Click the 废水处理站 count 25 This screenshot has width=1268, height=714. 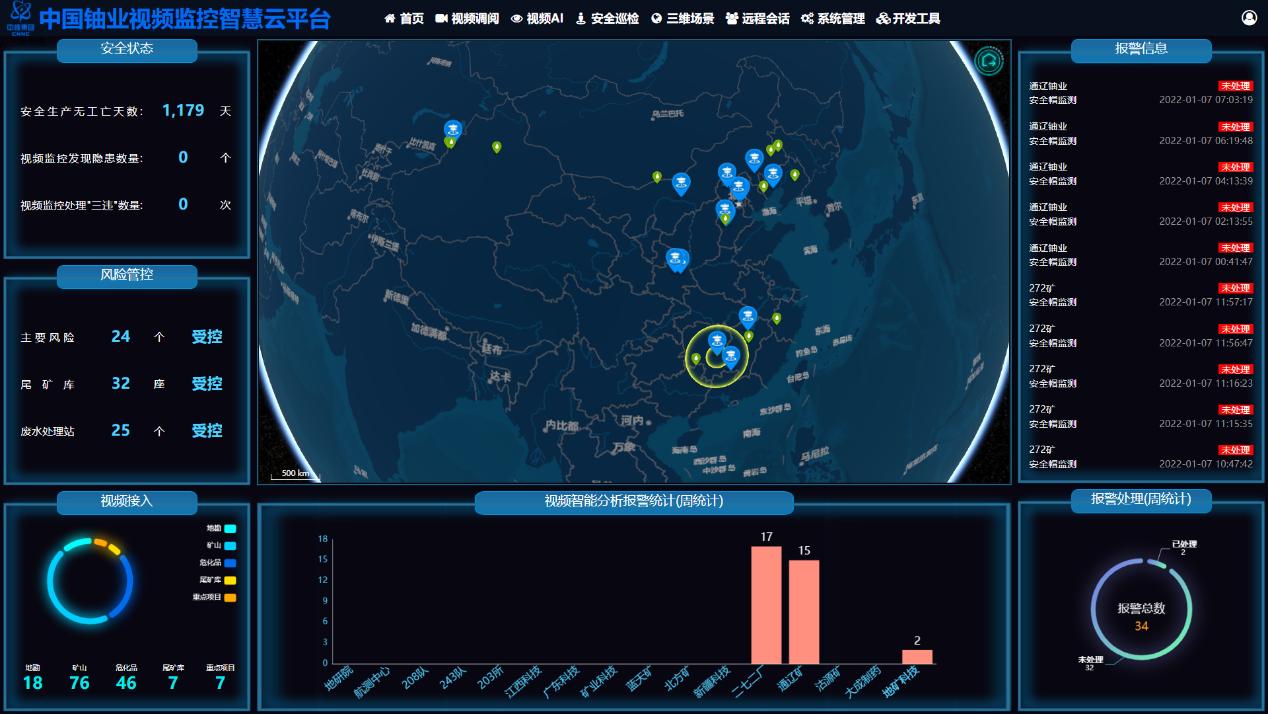click(121, 431)
